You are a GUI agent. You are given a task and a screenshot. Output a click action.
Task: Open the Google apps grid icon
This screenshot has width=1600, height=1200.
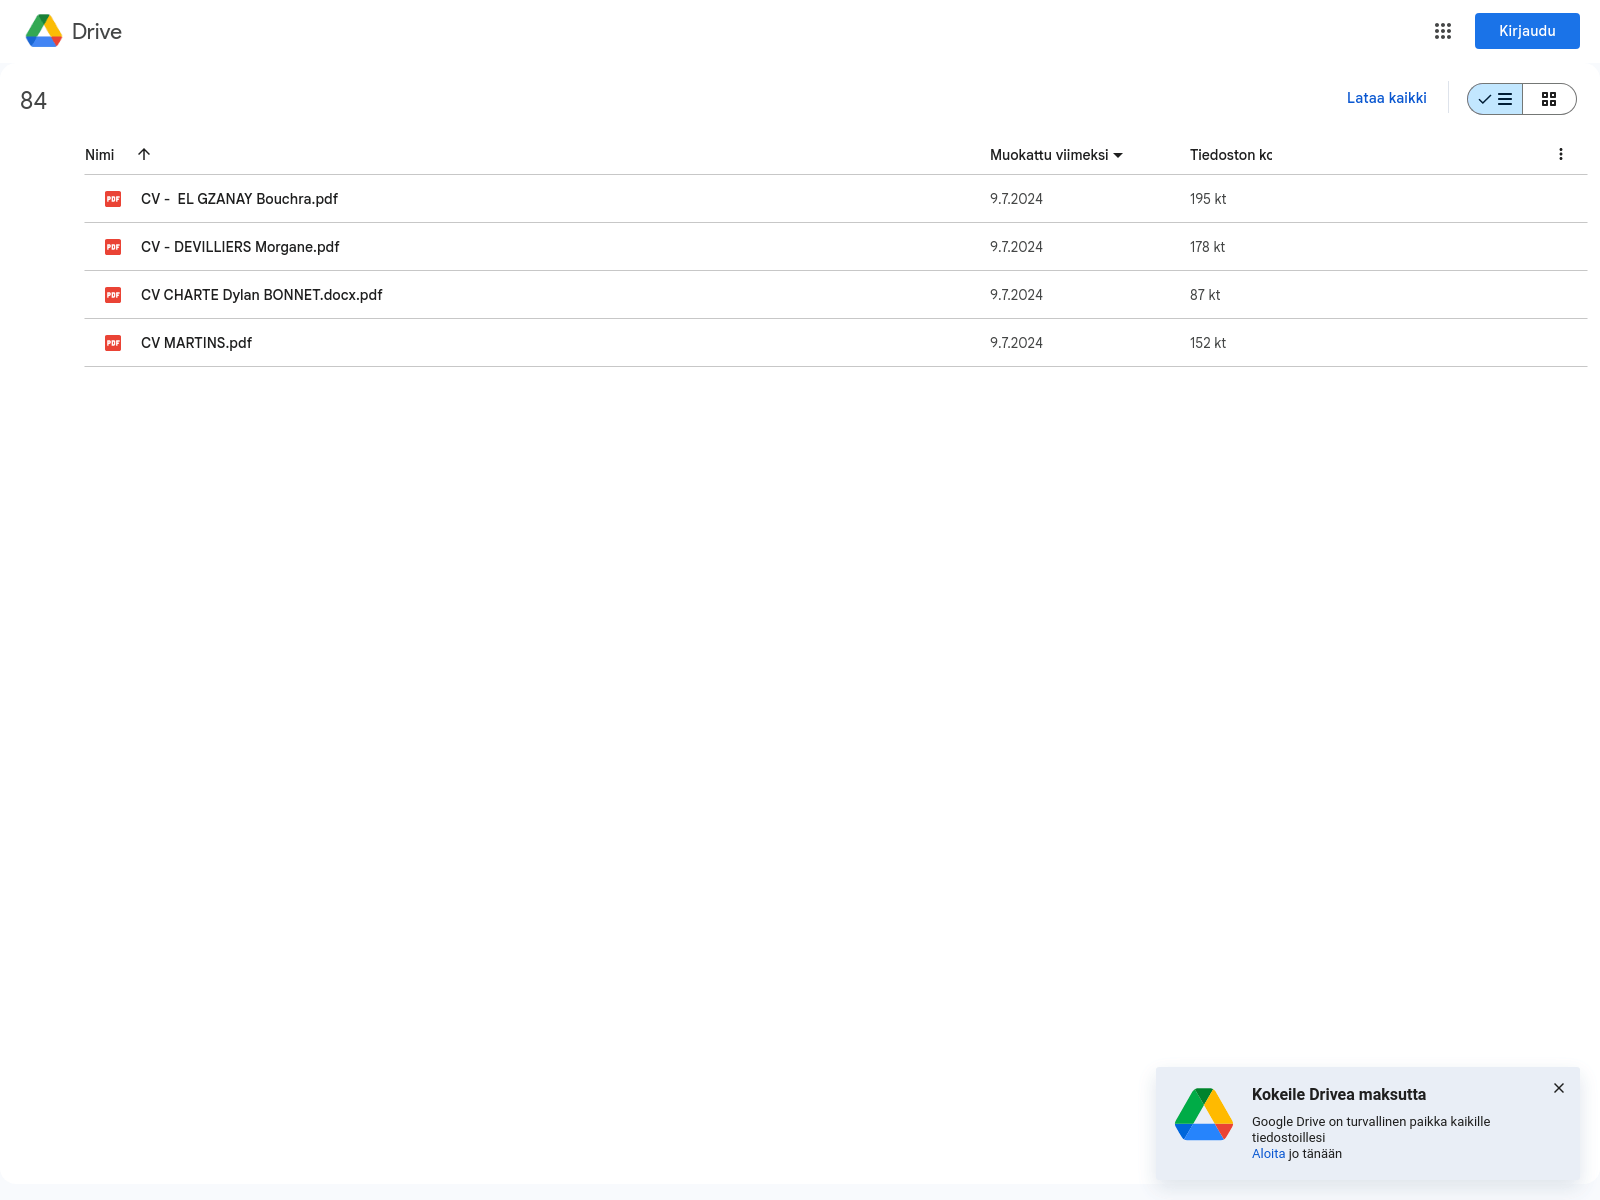click(x=1443, y=31)
